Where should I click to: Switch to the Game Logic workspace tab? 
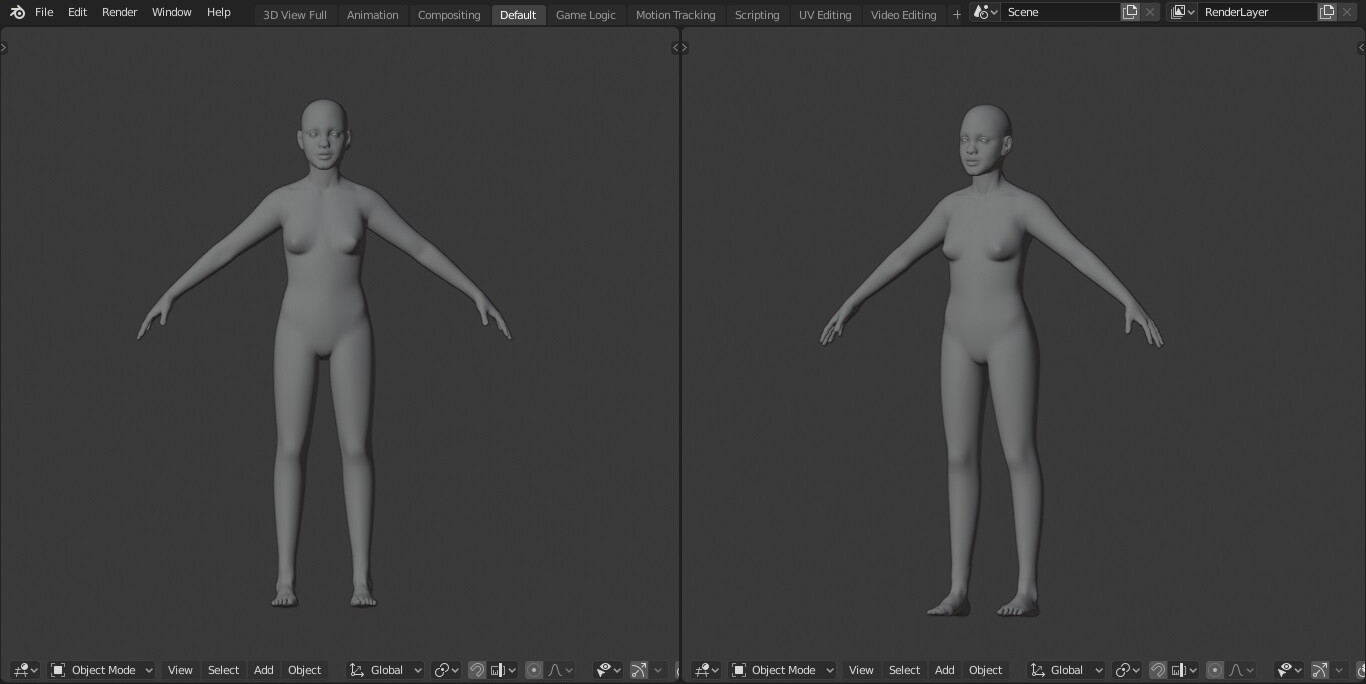point(585,15)
